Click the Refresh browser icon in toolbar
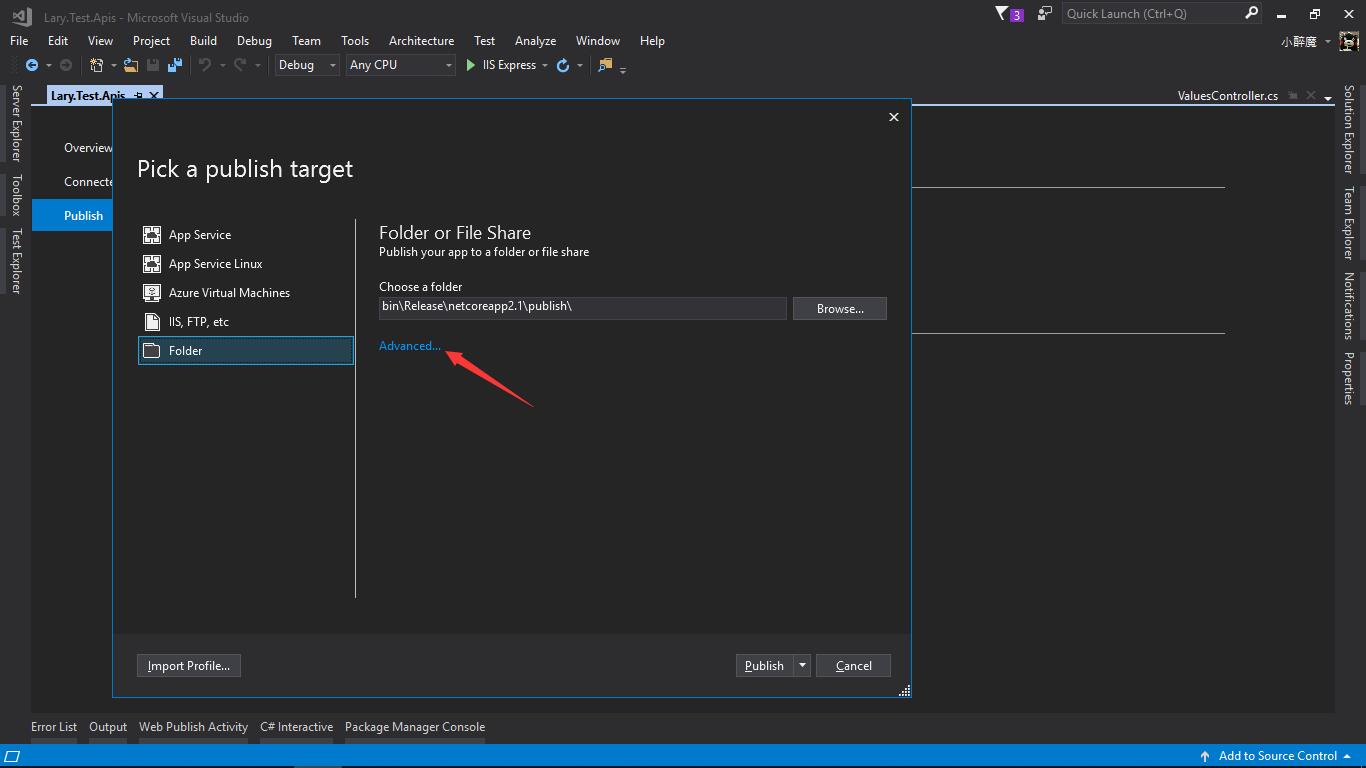This screenshot has height=768, width=1366. [563, 65]
